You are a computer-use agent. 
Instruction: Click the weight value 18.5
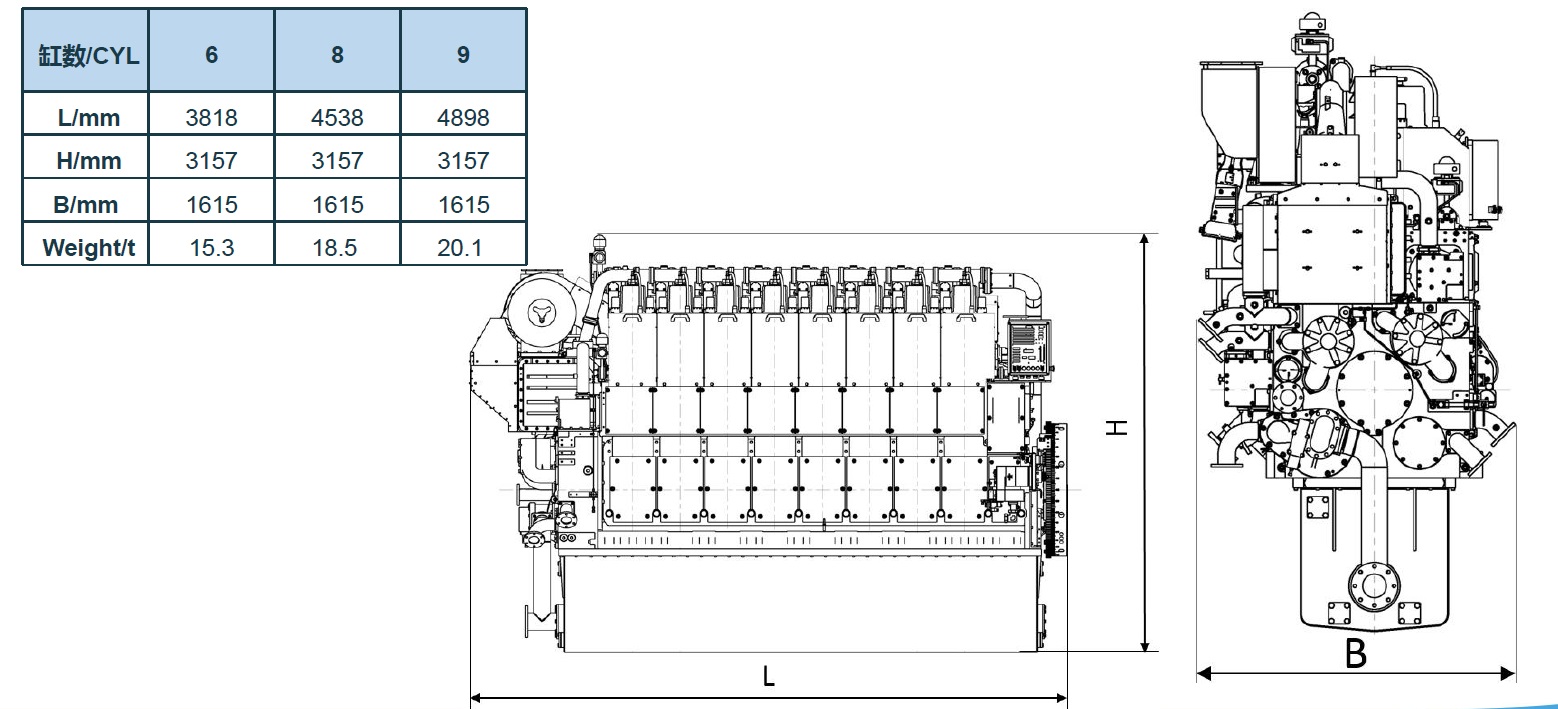pyautogui.click(x=335, y=247)
